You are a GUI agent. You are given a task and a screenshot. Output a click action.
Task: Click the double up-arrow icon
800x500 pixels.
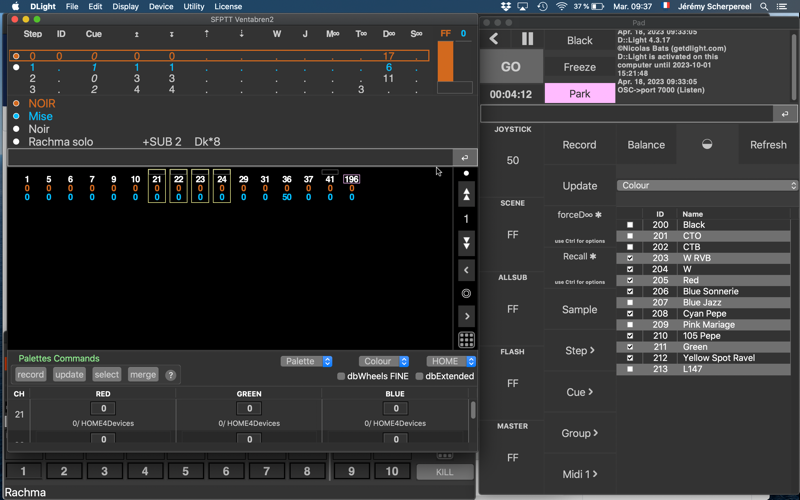click(x=466, y=195)
